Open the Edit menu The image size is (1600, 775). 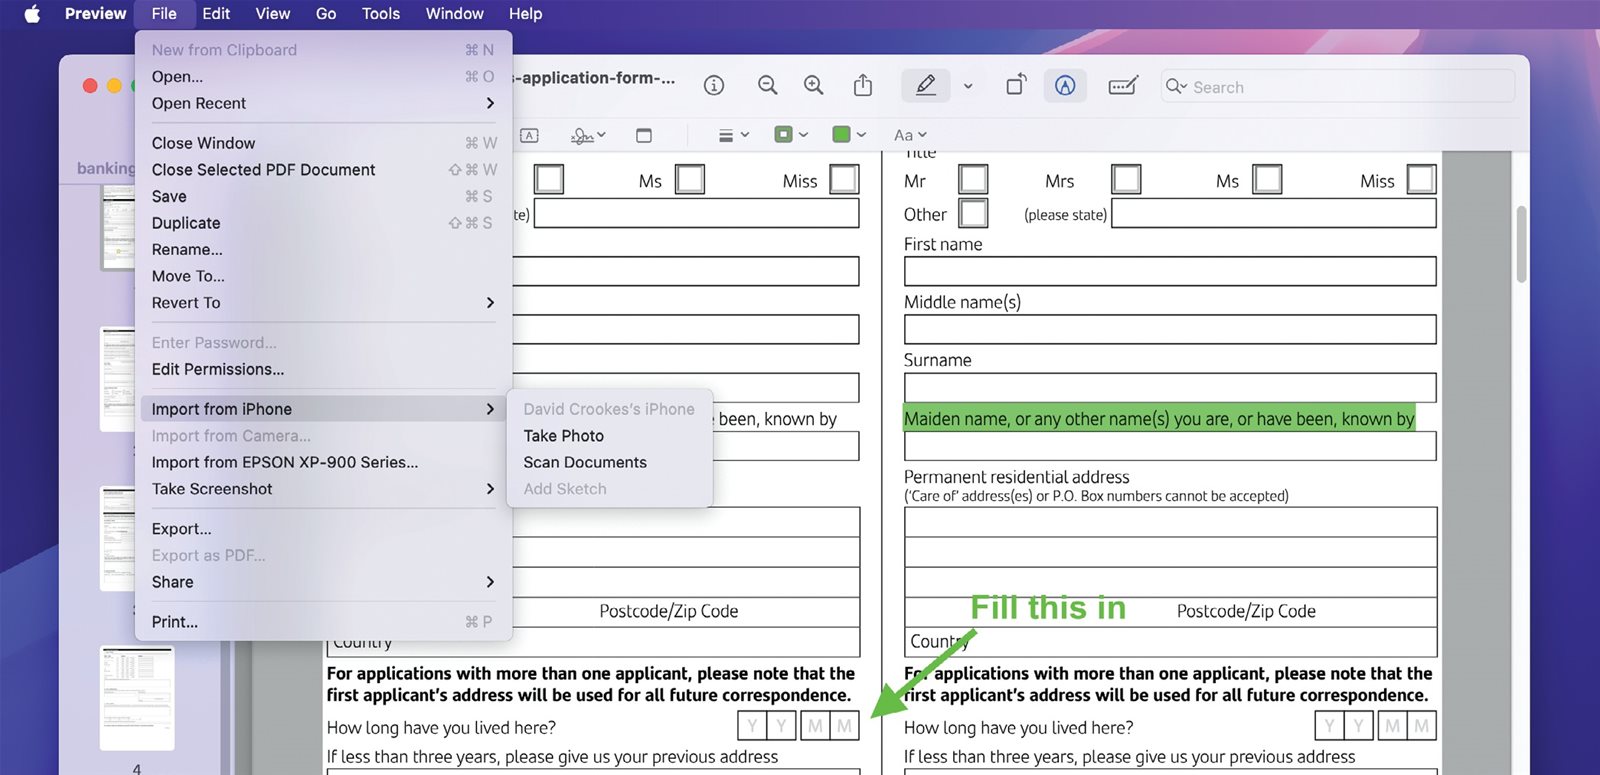pos(216,14)
